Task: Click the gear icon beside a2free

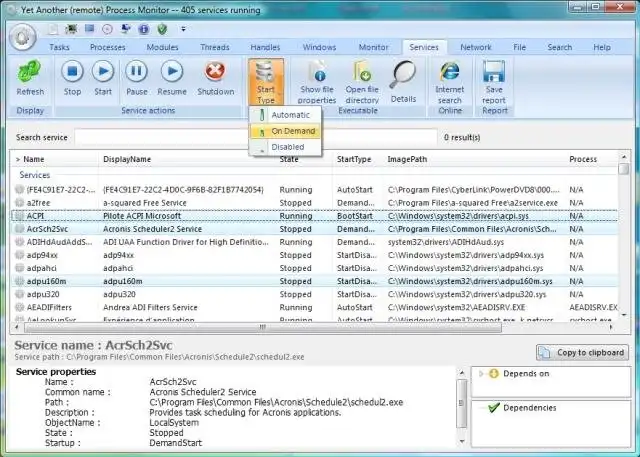Action: (19, 203)
